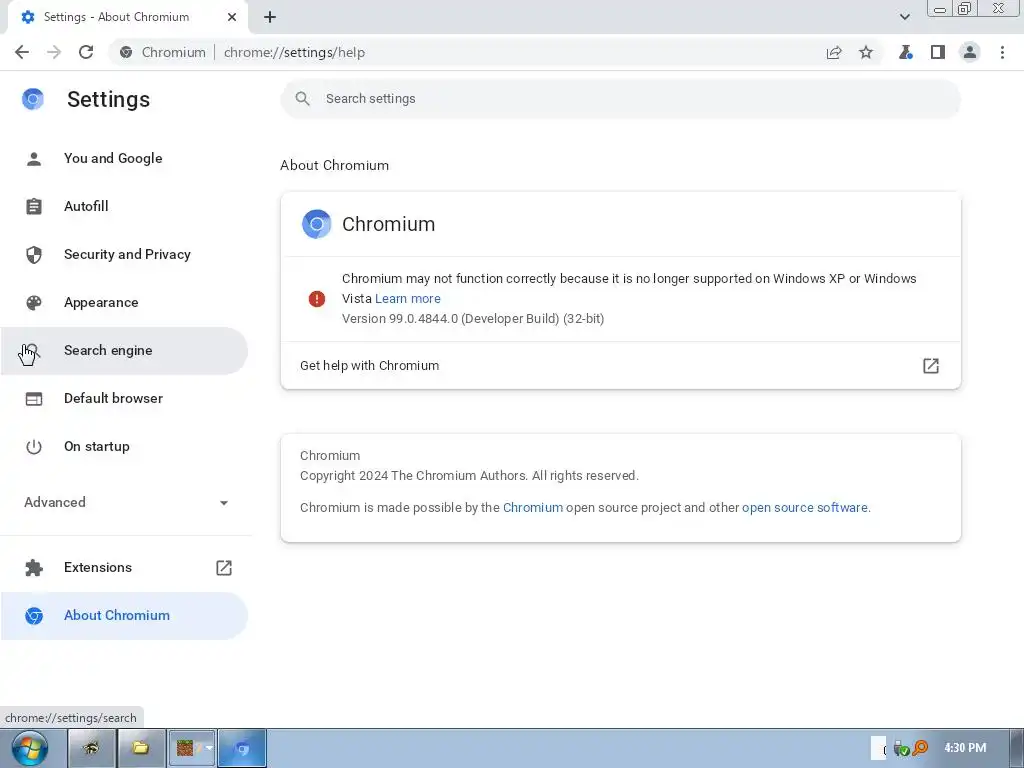Open You and Google settings
Screen dimensions: 1024x768
point(124,158)
